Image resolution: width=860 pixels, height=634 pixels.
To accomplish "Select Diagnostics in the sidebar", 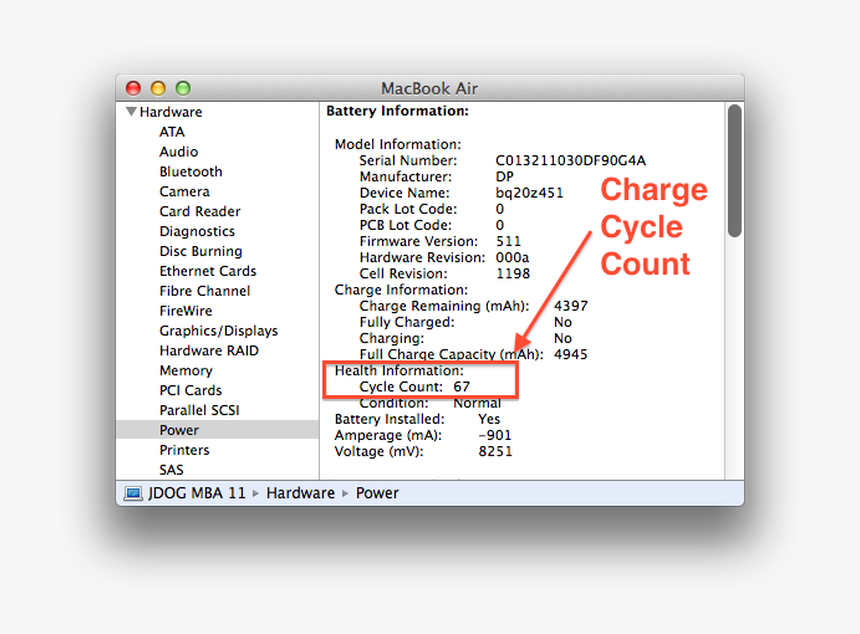I will (197, 231).
